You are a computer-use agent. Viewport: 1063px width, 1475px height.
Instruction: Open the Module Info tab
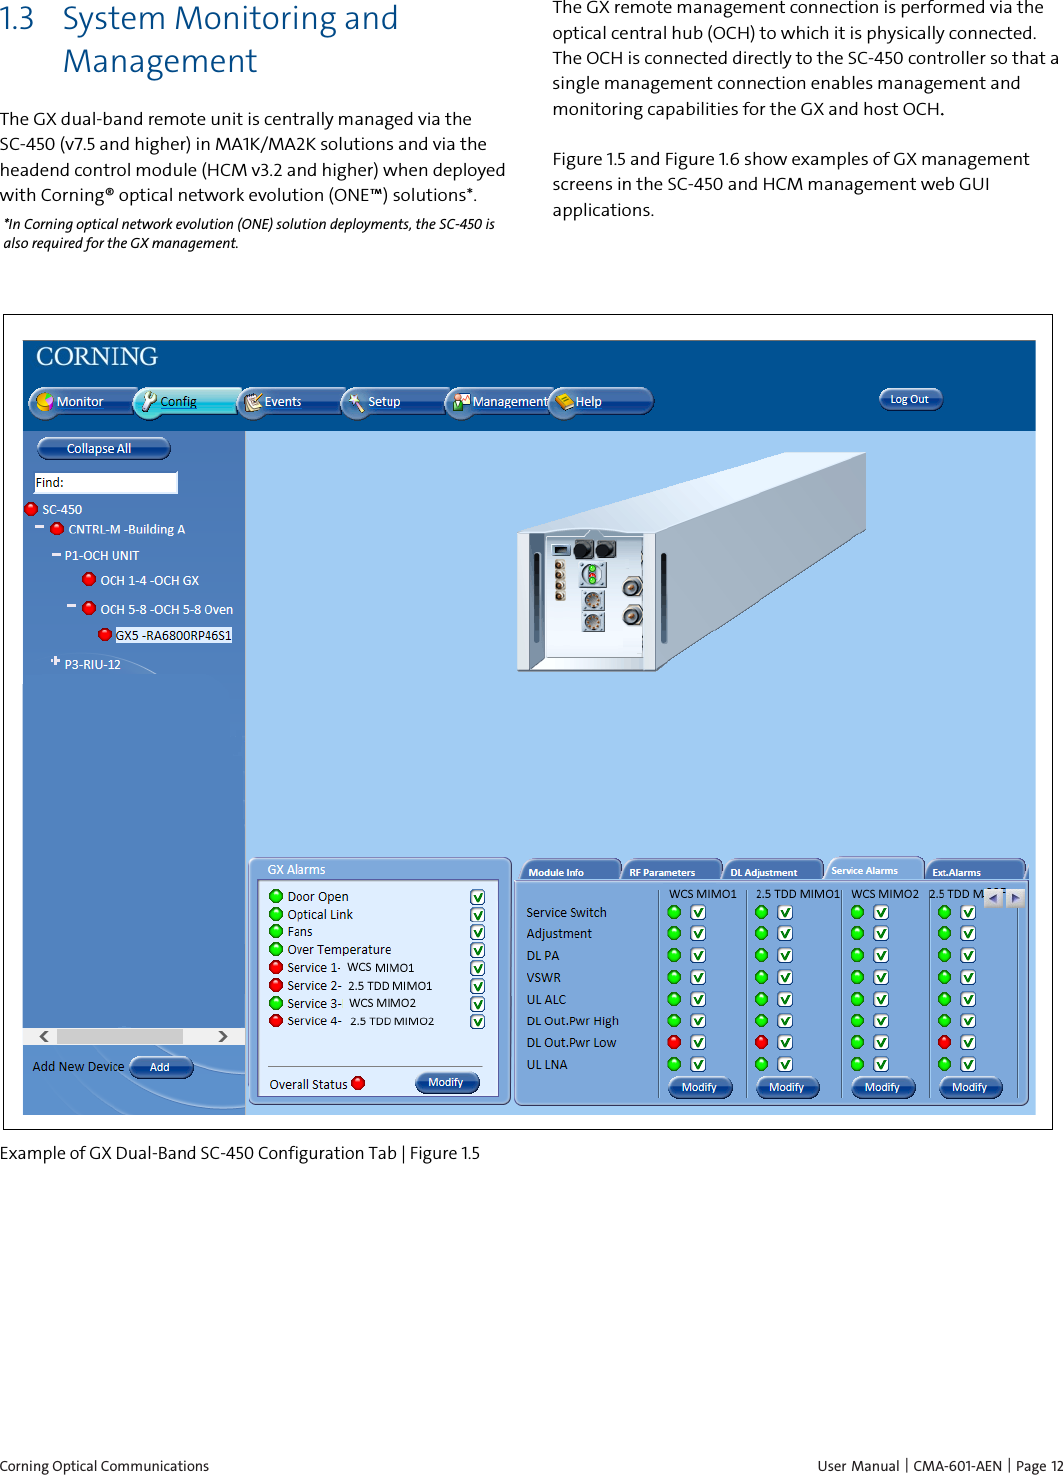click(x=570, y=871)
